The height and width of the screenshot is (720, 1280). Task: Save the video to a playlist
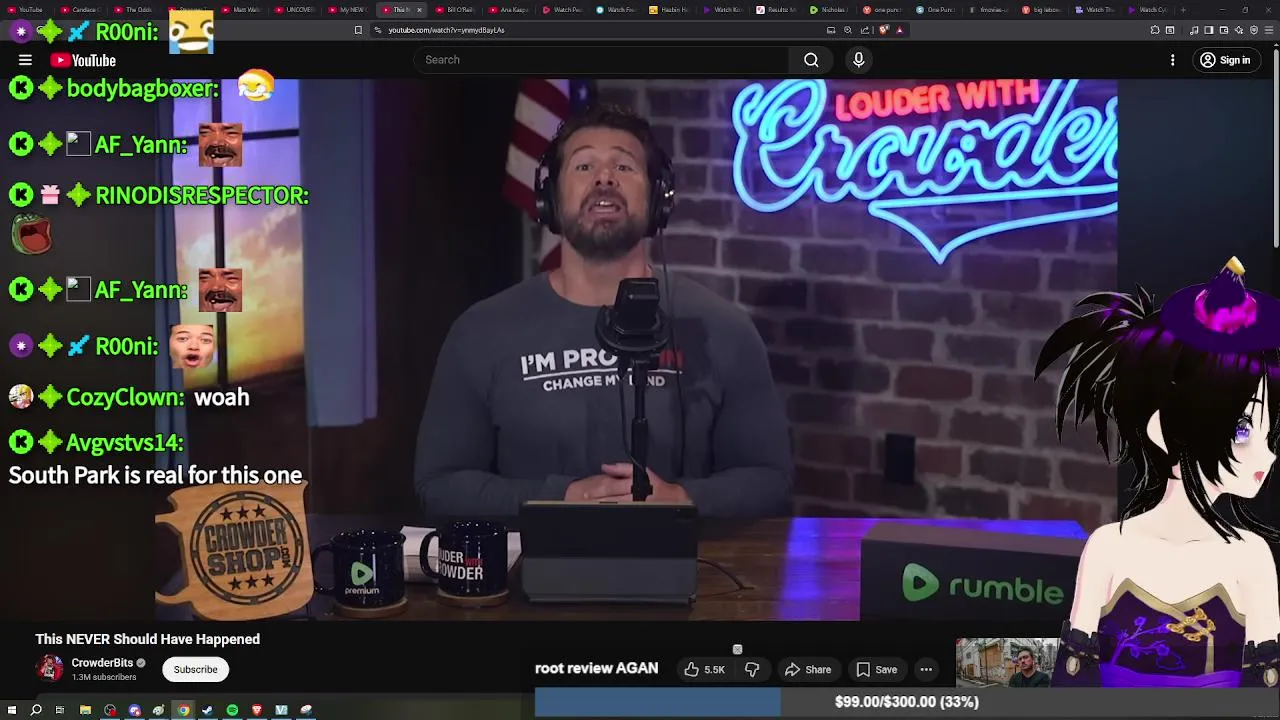click(x=876, y=670)
